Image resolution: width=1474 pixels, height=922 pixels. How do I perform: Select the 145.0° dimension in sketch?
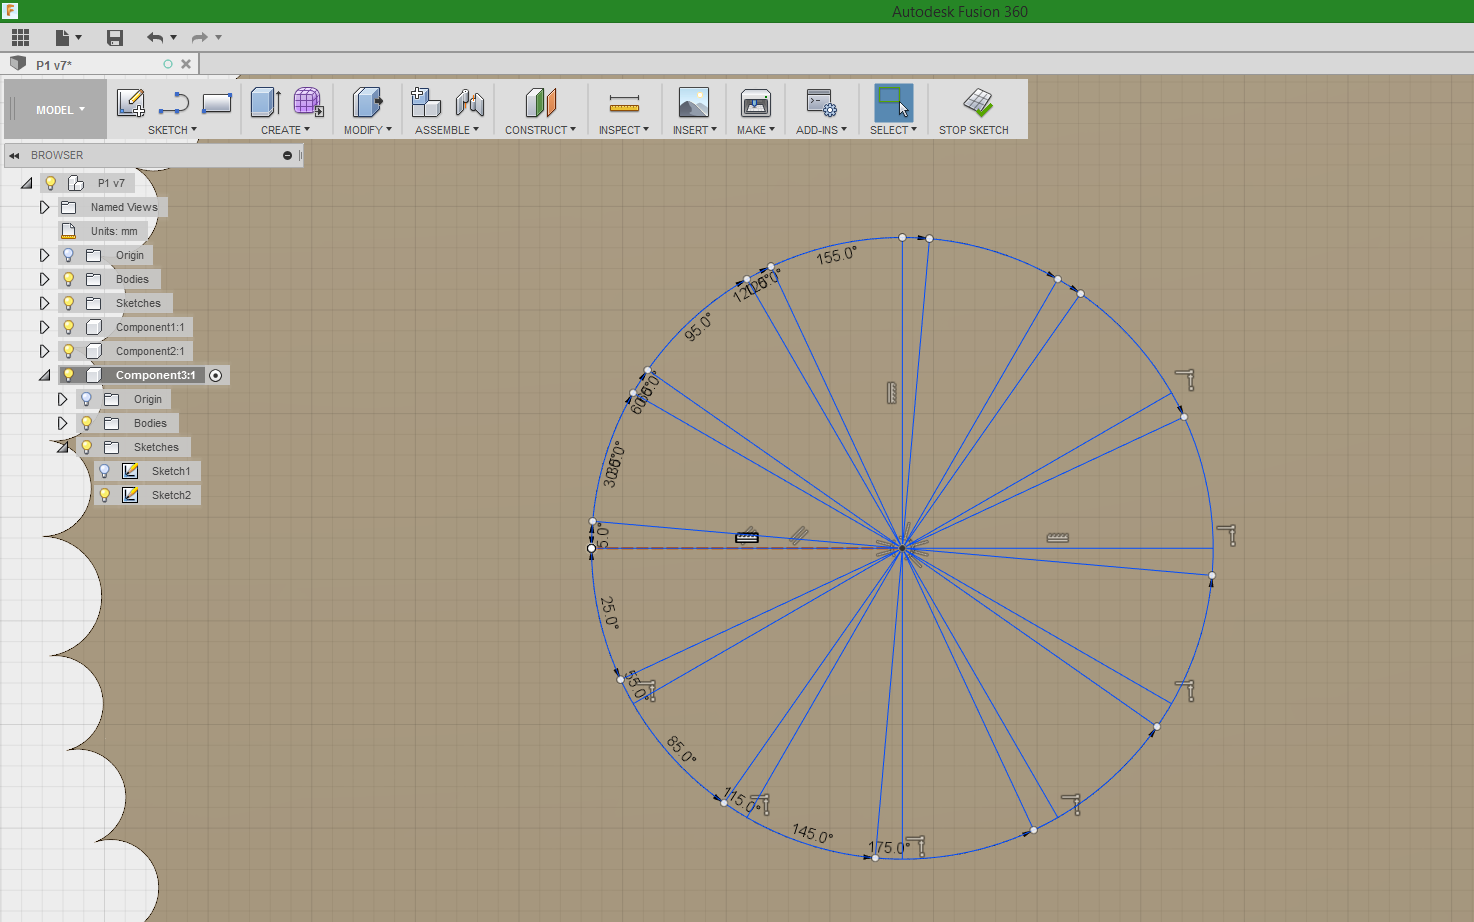pyautogui.click(x=812, y=833)
